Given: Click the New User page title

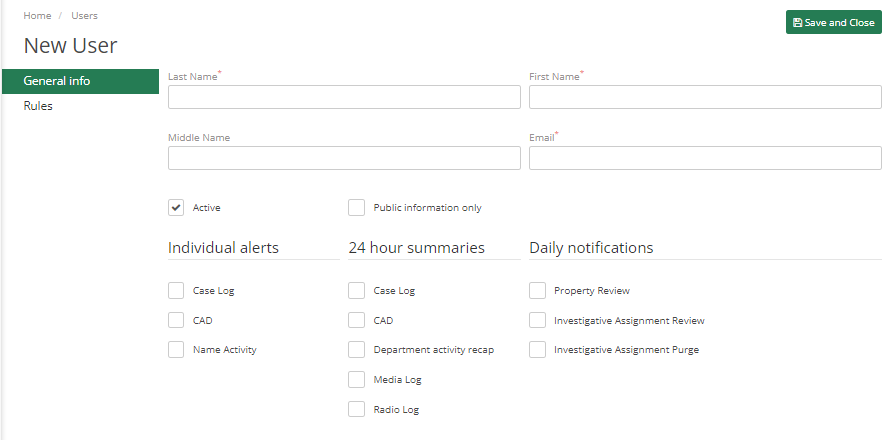Looking at the screenshot, I should tap(70, 45).
